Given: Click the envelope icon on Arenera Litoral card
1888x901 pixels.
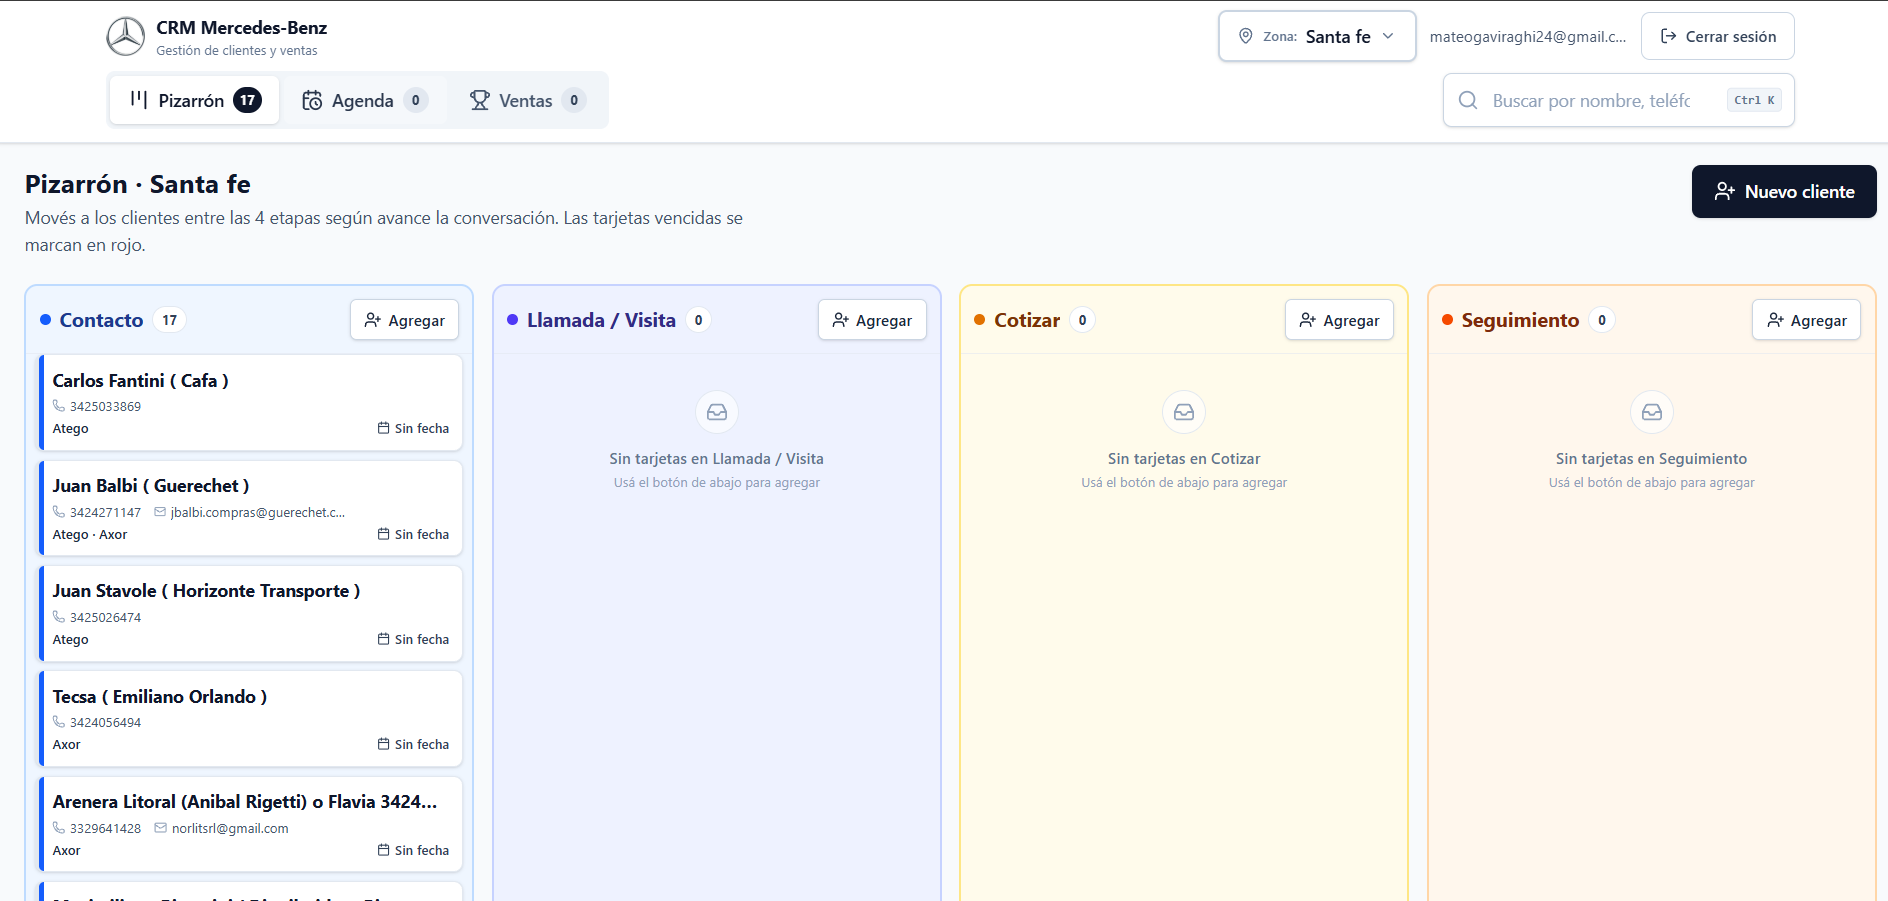Looking at the screenshot, I should pyautogui.click(x=160, y=828).
